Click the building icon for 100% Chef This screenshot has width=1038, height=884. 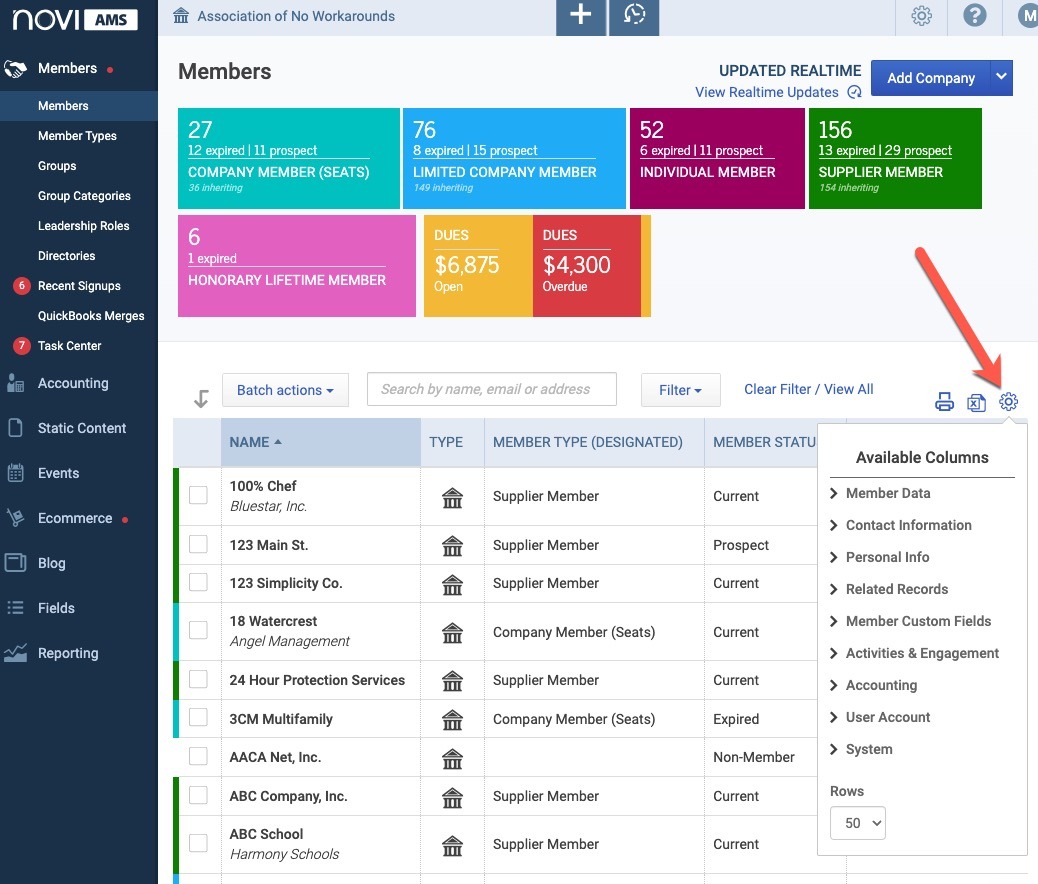pyautogui.click(x=452, y=497)
